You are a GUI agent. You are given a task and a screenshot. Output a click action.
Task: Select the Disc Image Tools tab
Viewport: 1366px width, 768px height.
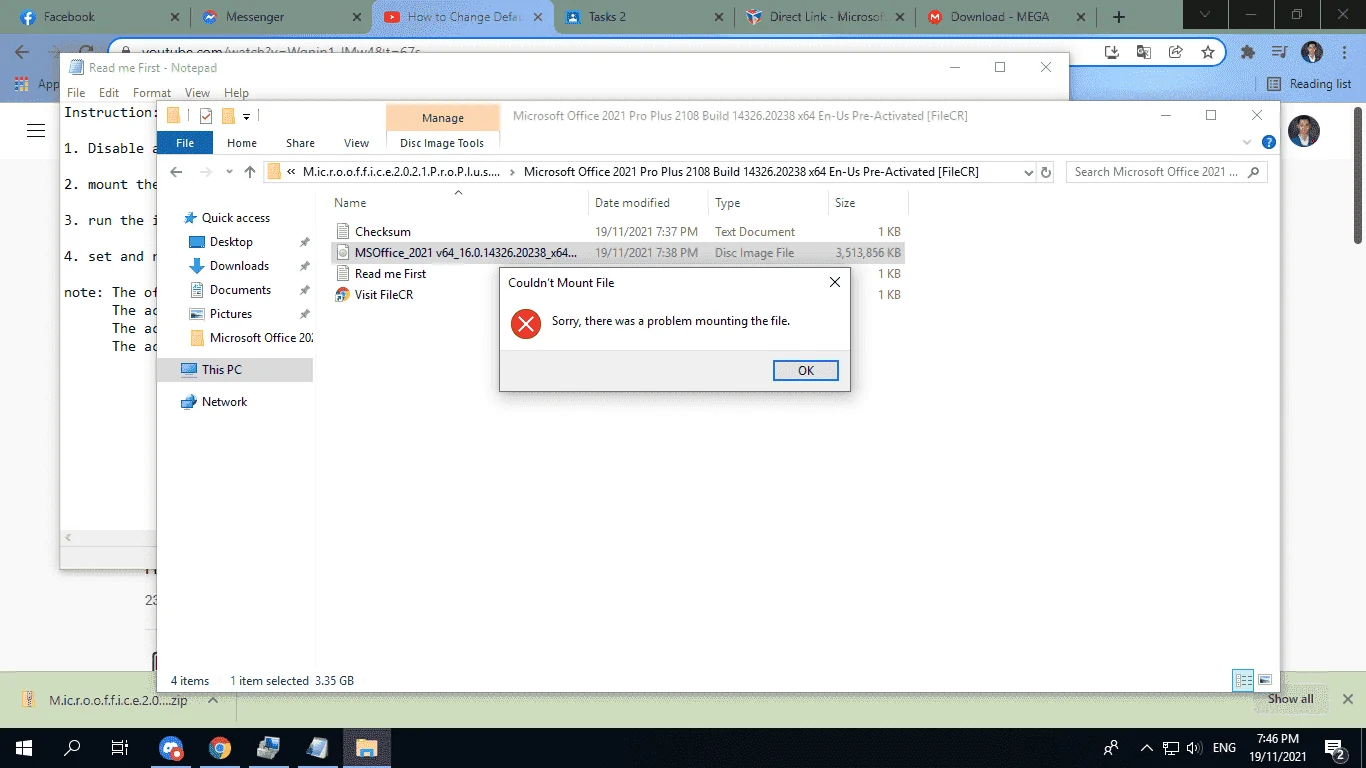[x=442, y=143]
